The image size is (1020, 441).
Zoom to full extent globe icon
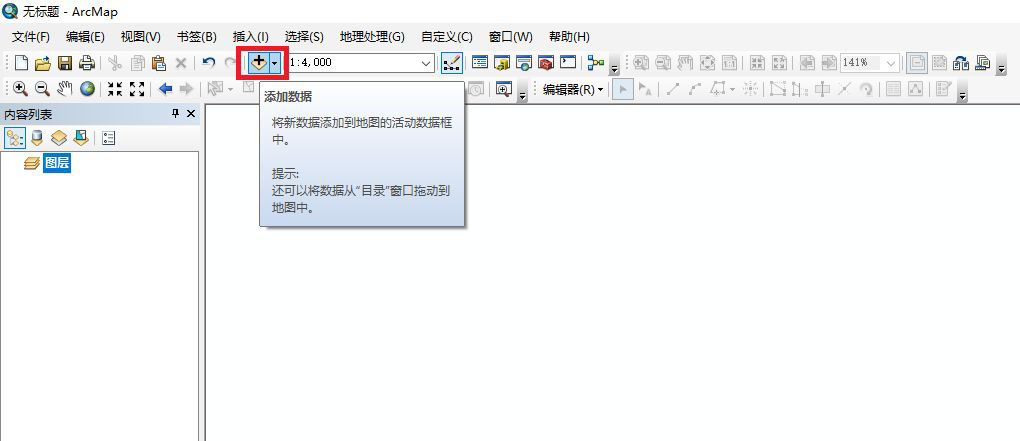point(87,88)
